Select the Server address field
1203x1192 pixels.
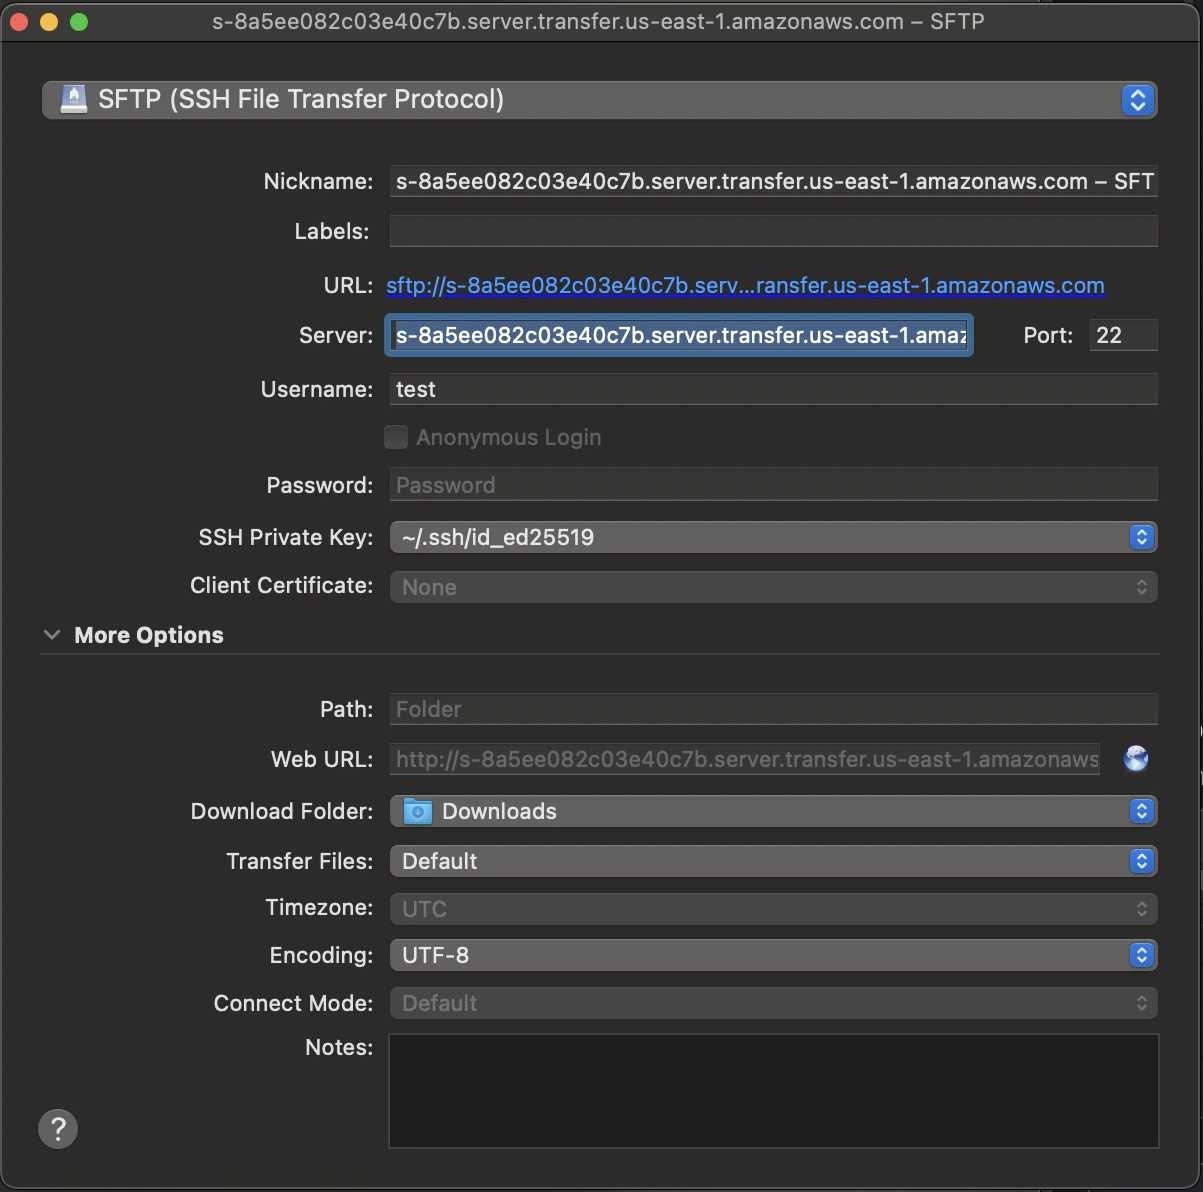click(678, 335)
